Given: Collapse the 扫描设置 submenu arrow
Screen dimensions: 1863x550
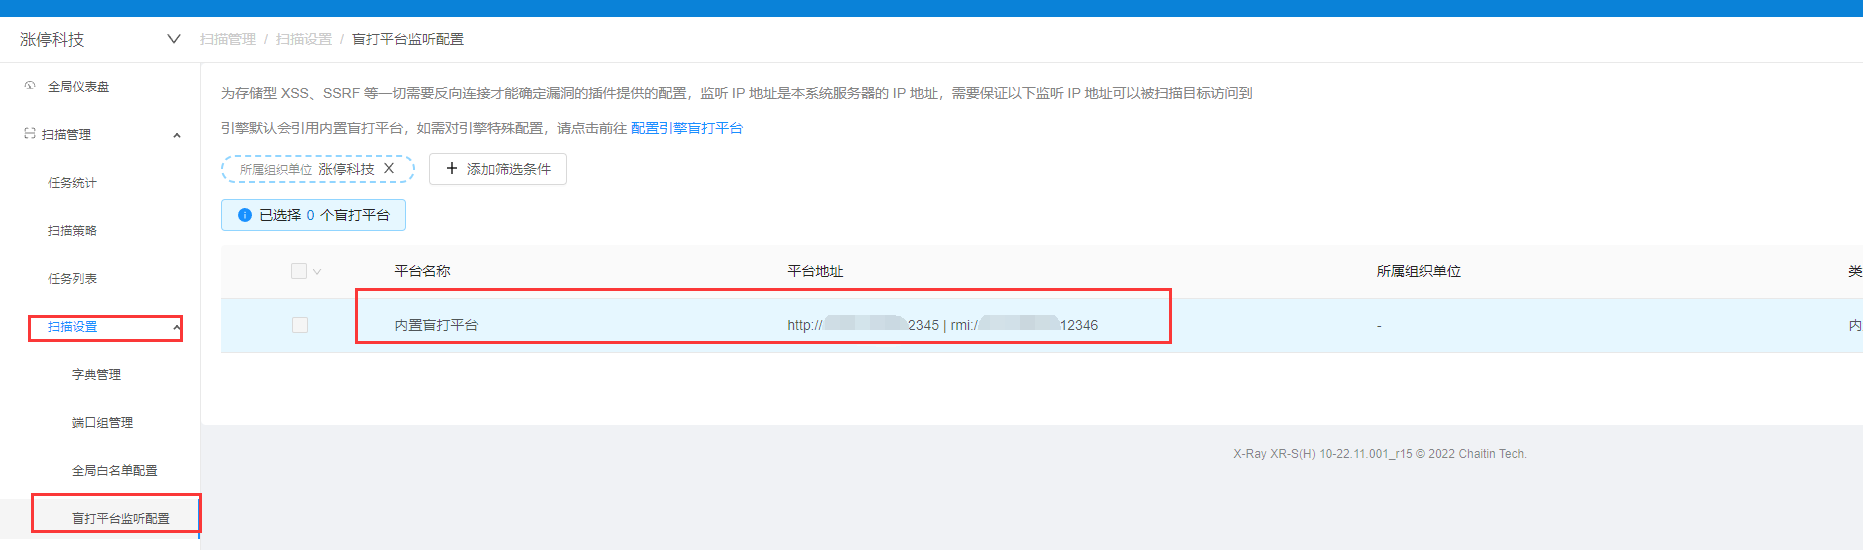Looking at the screenshot, I should coord(177,327).
